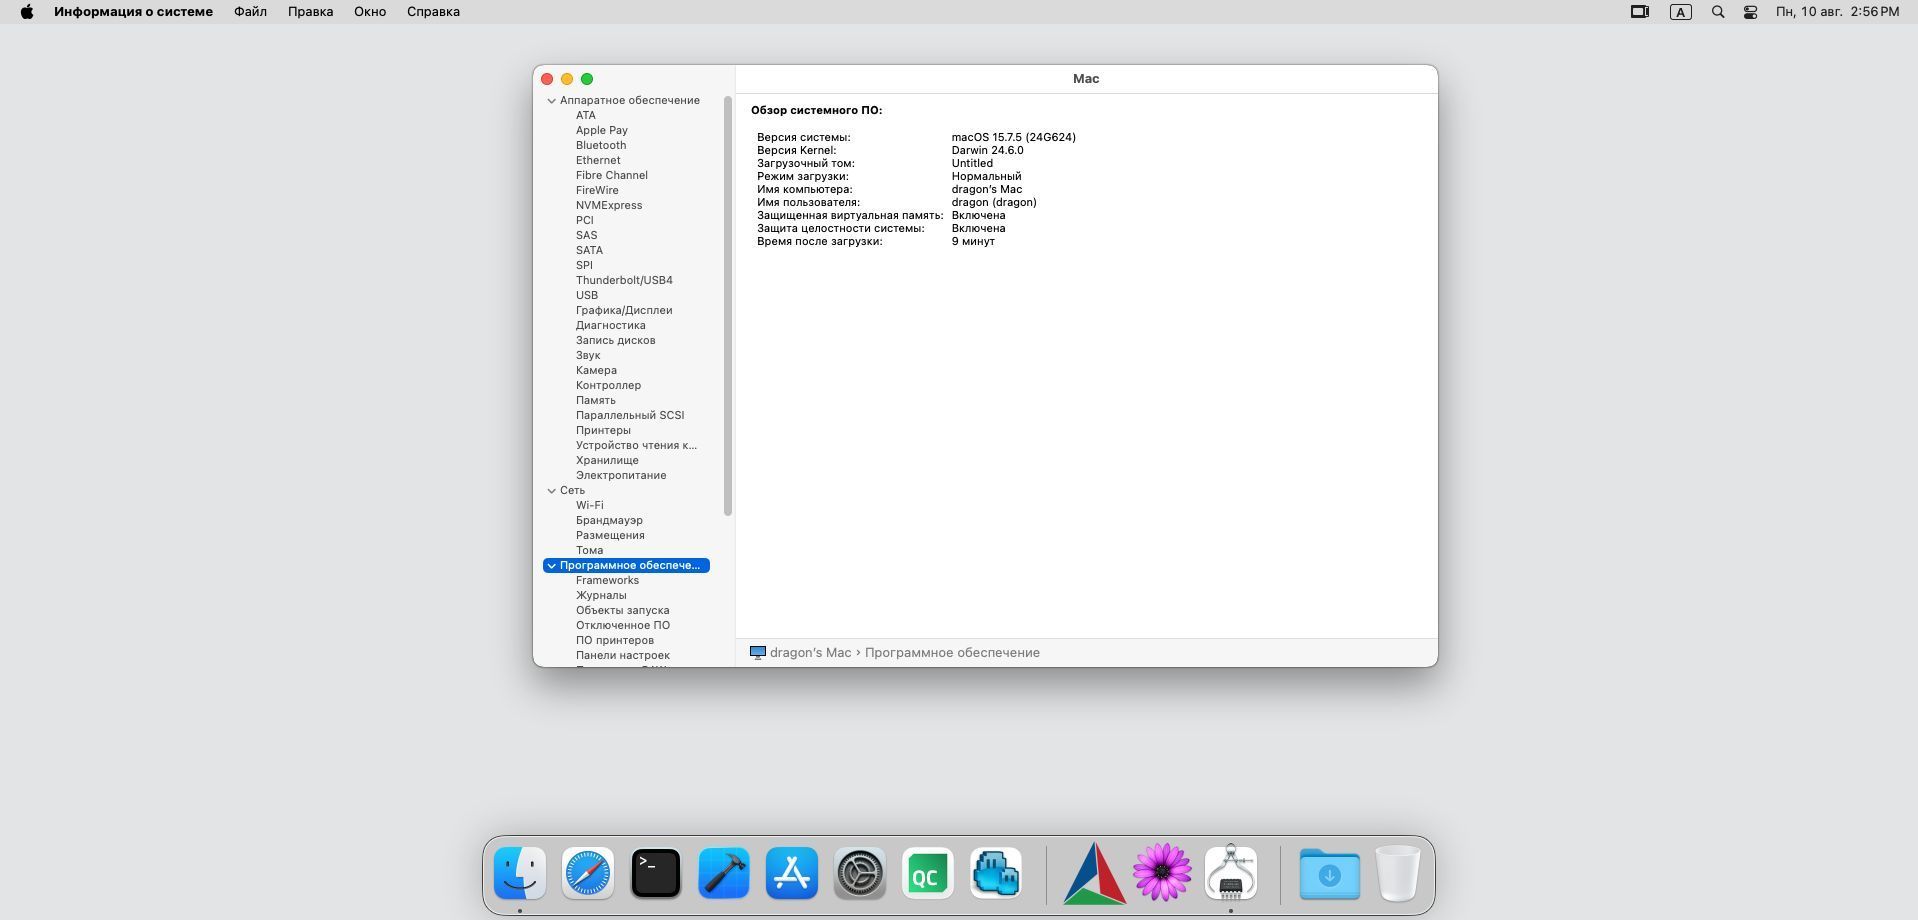The image size is (1918, 920).
Task: Open the Apple menu
Action: (x=27, y=12)
